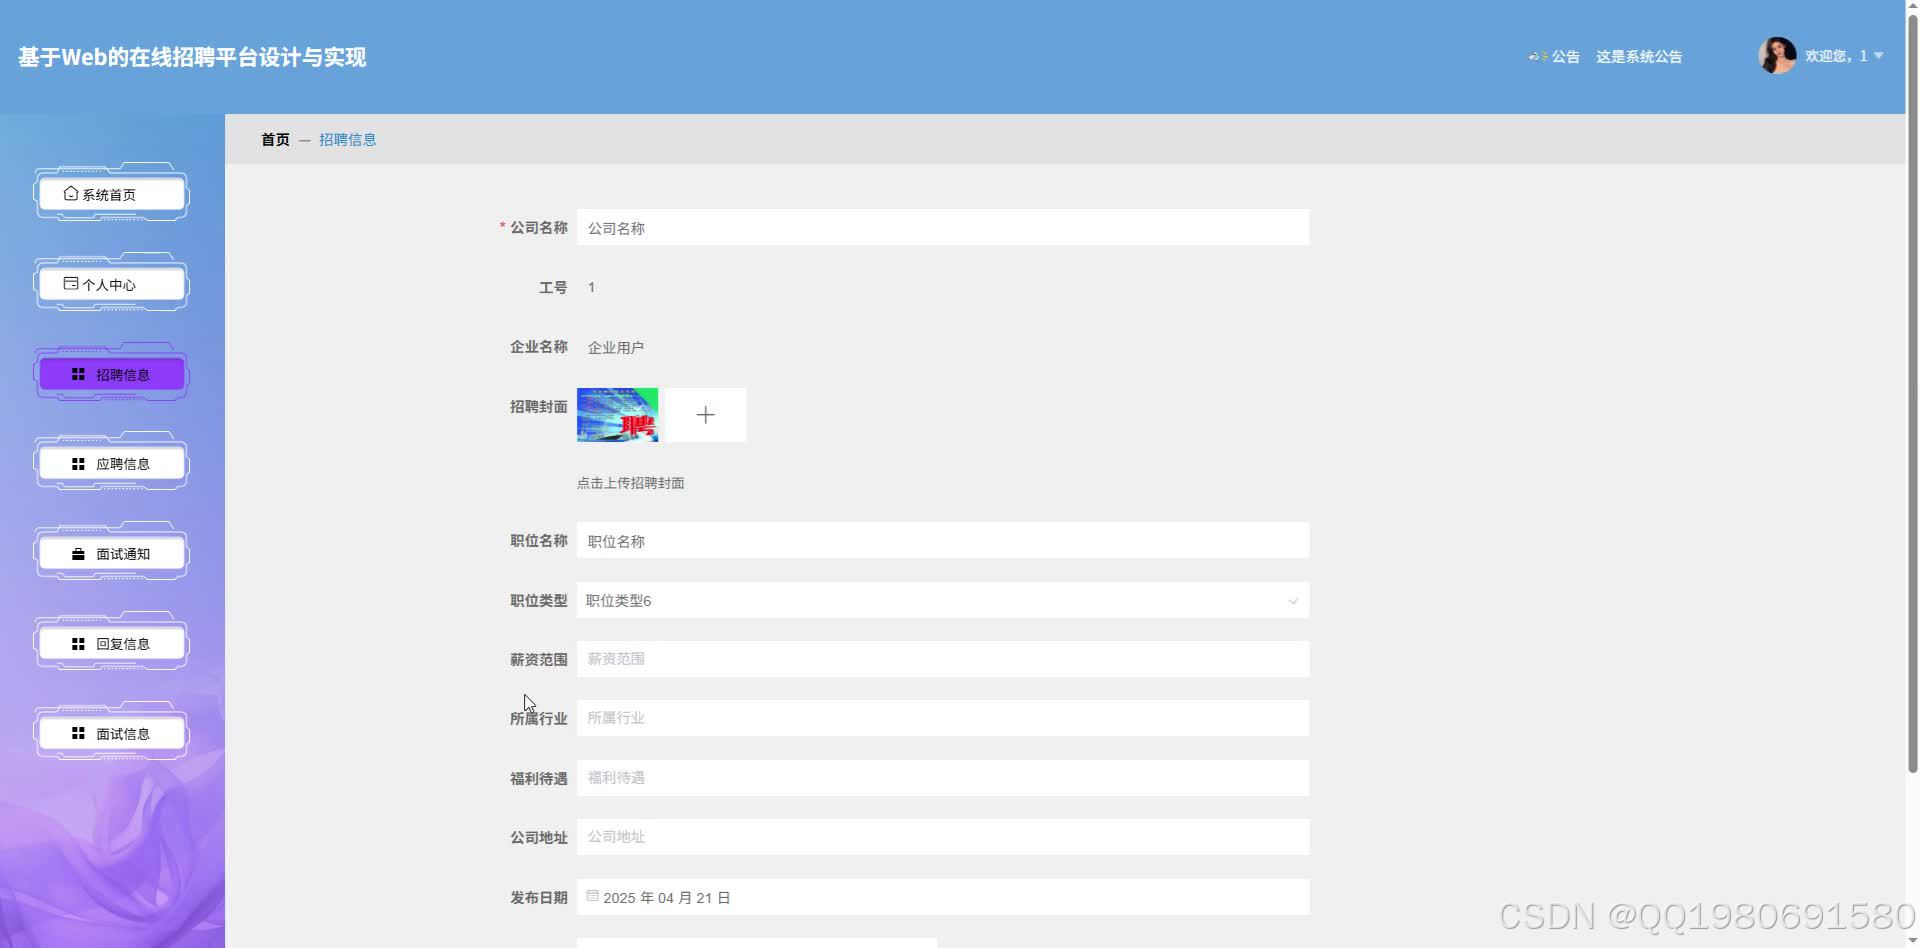This screenshot has height=948, width=1920.
Task: Select the 面试信息 sidebar icon
Action: [78, 732]
